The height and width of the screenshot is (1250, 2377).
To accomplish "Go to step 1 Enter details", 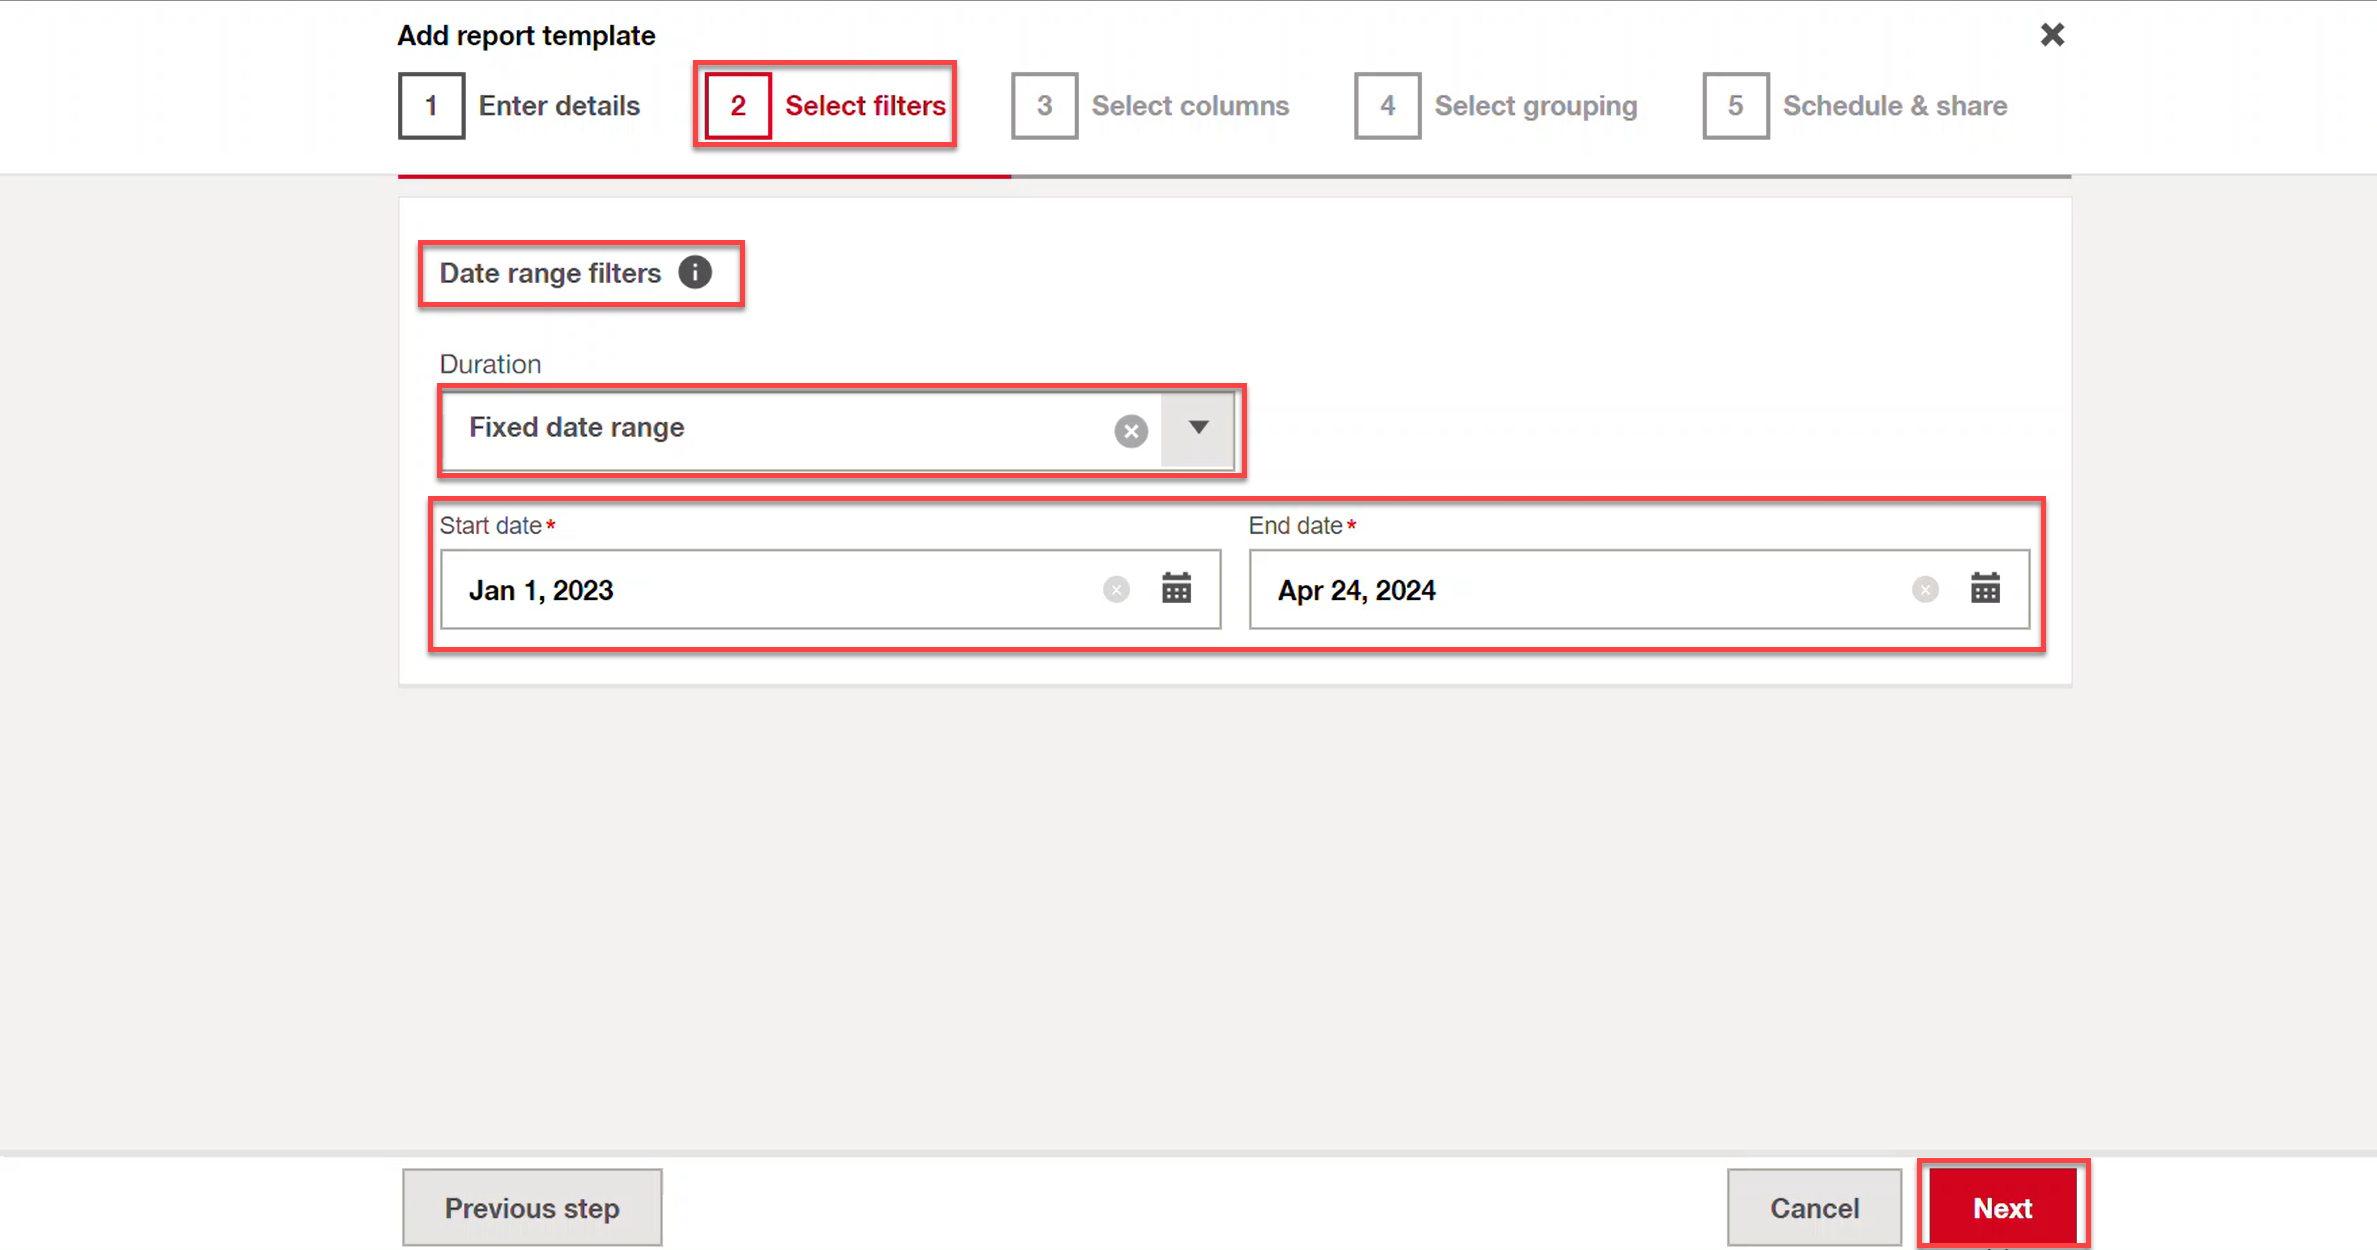I will pos(519,105).
